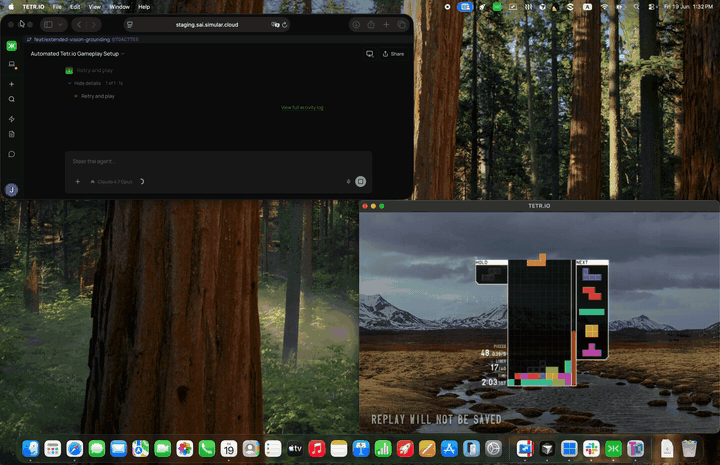The width and height of the screenshot is (720, 465).
Task: Open the Safari downloads icon
Action: point(356,25)
